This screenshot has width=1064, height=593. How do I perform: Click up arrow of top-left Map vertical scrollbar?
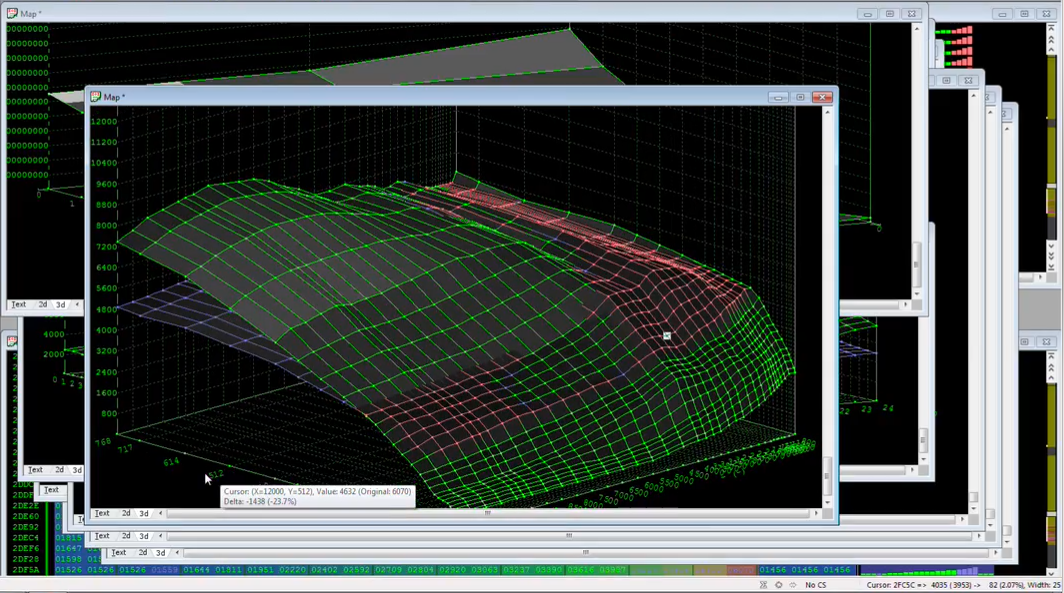[x=917, y=28]
